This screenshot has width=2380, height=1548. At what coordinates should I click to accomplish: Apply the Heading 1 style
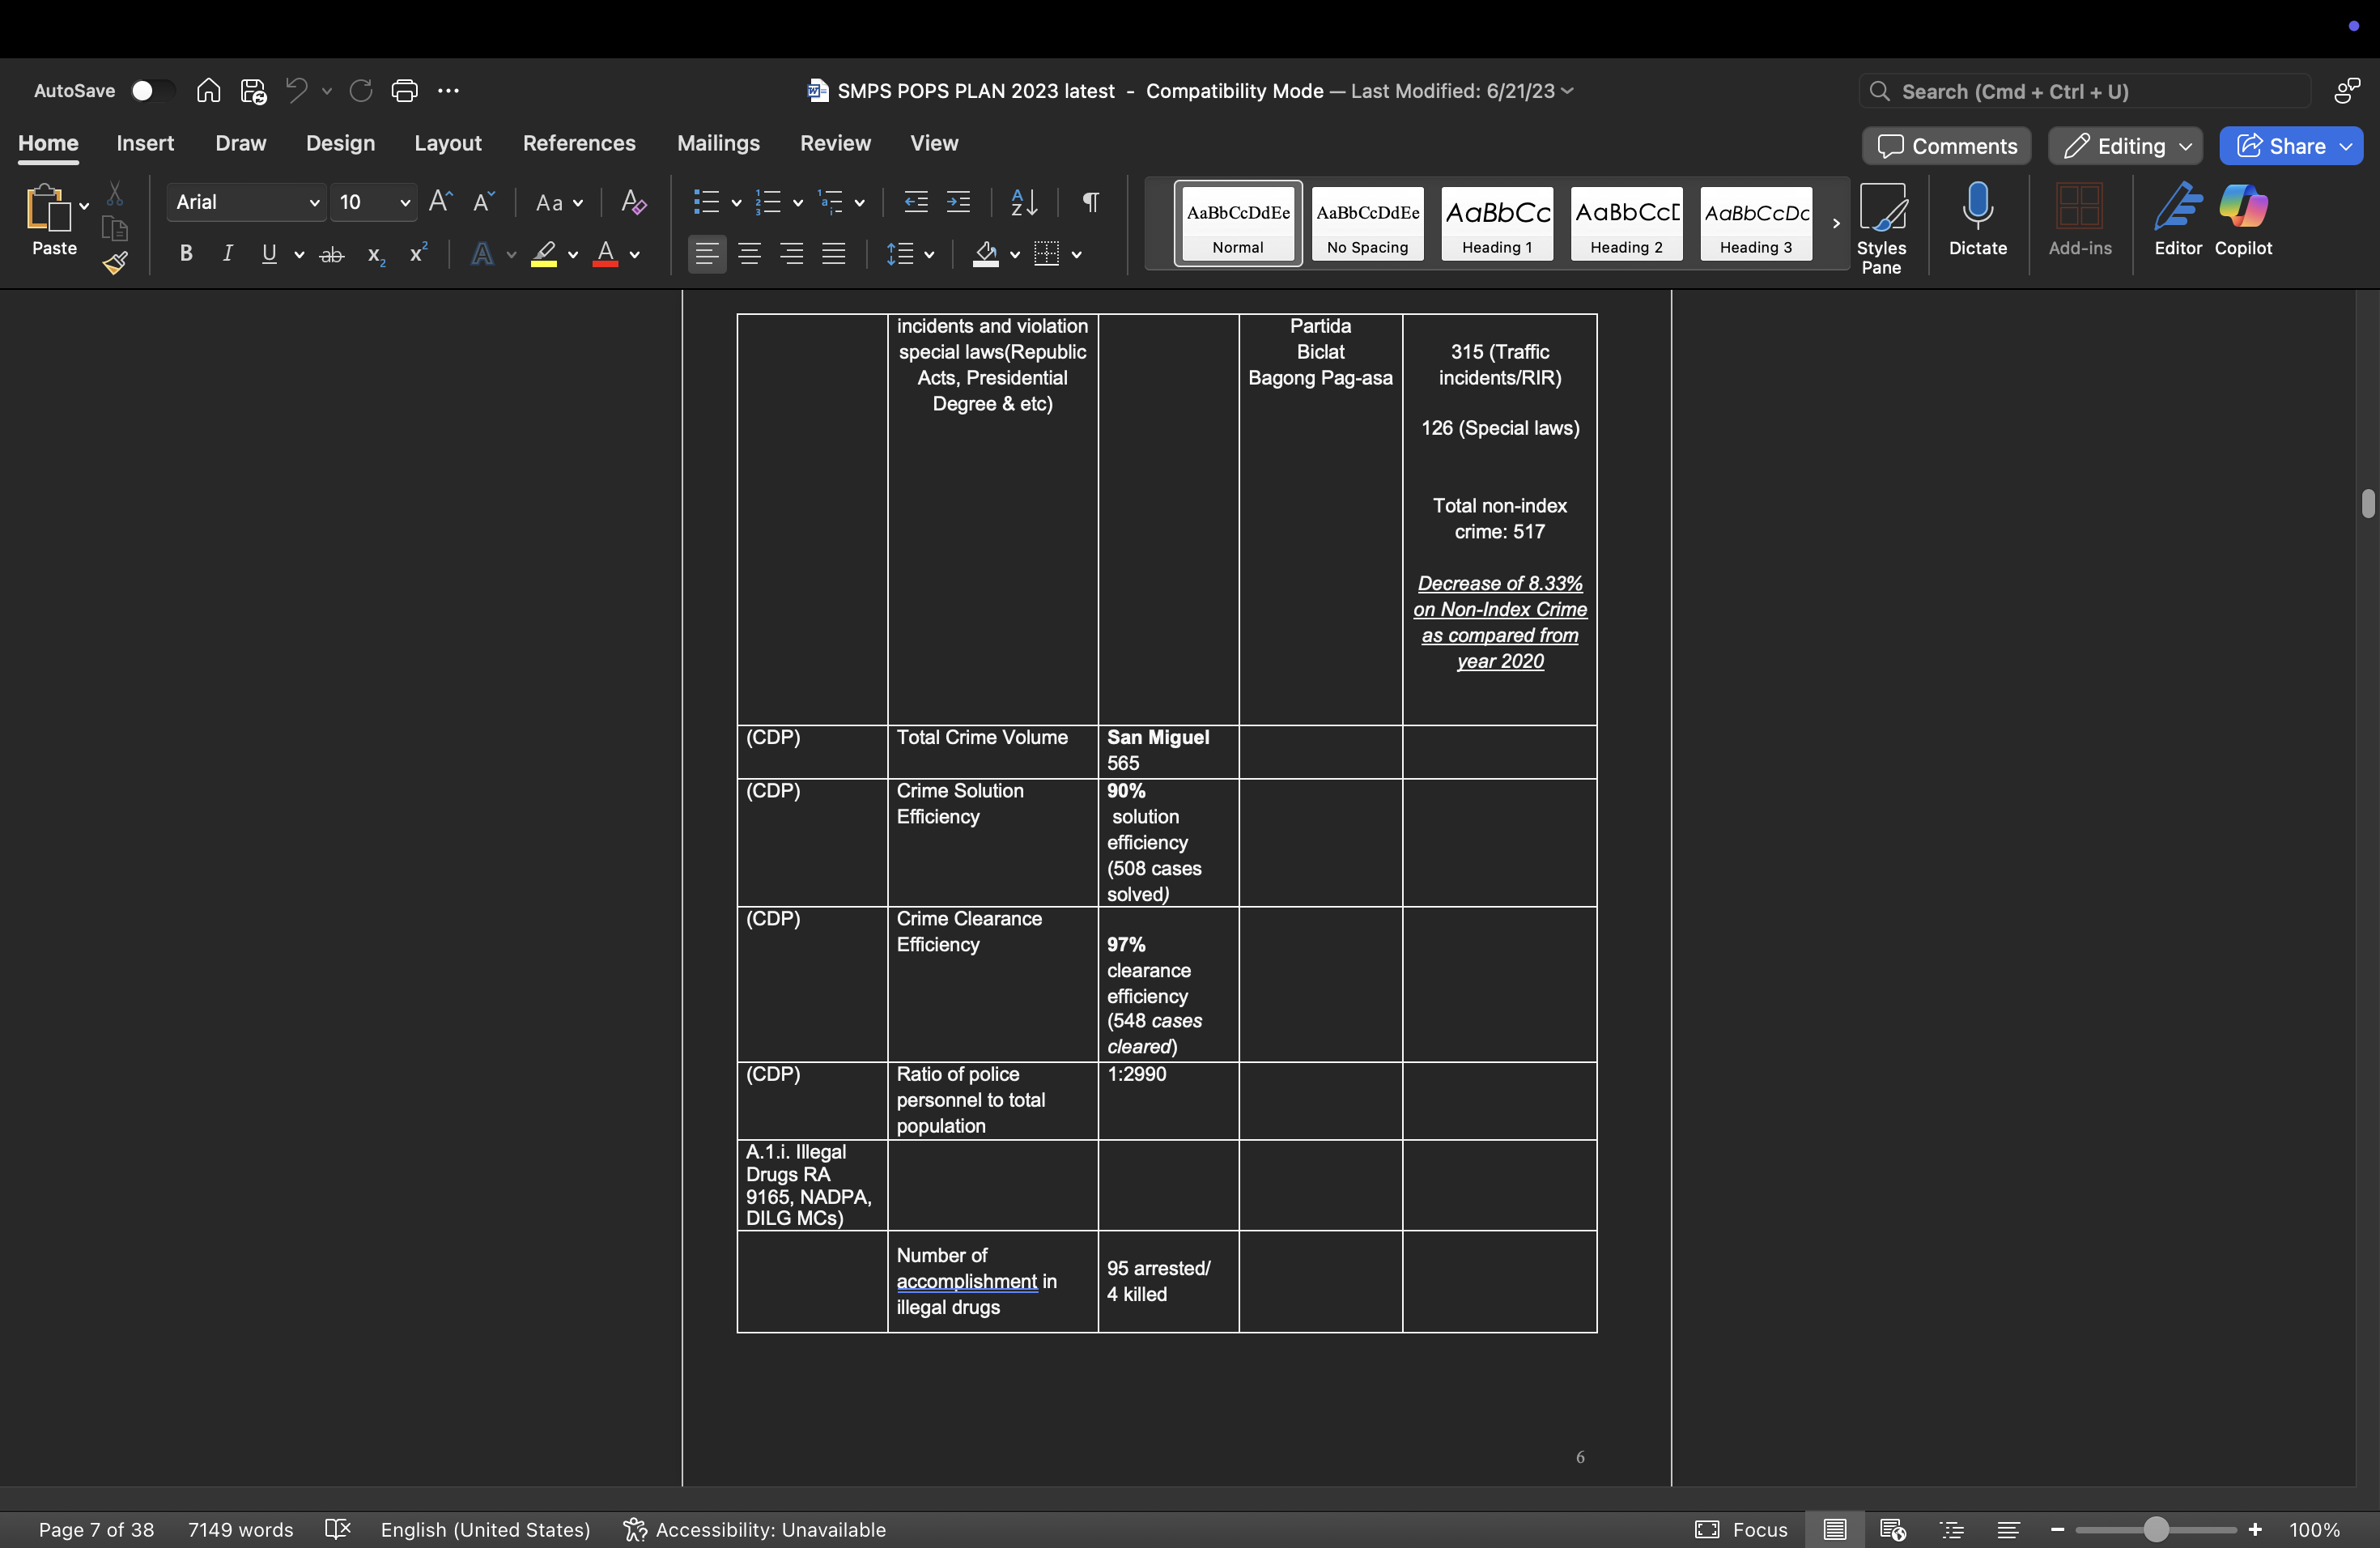(x=1497, y=224)
